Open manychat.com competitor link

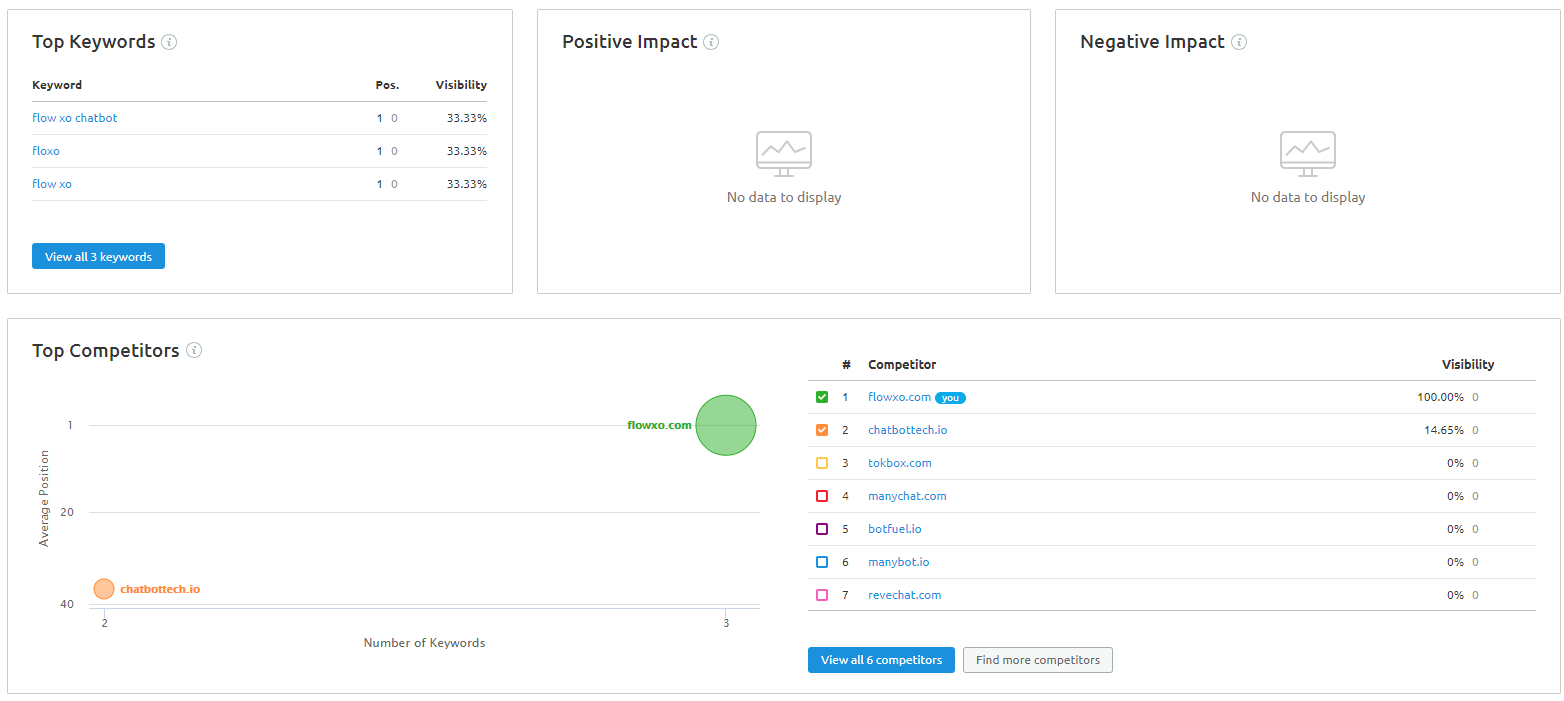tap(907, 496)
